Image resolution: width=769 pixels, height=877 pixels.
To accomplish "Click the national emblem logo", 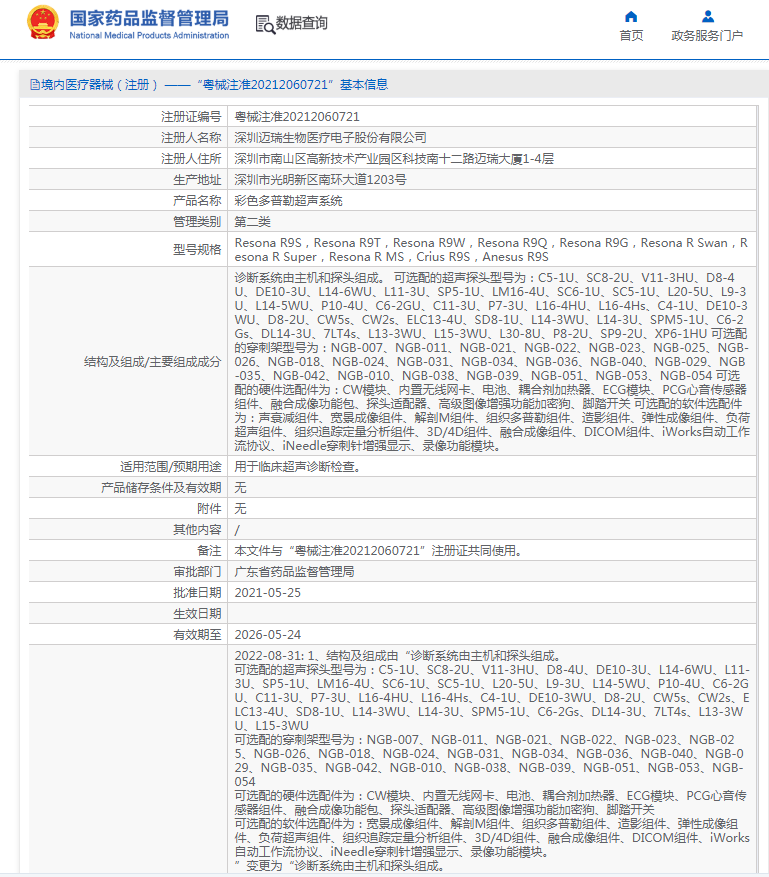I will [x=43, y=22].
